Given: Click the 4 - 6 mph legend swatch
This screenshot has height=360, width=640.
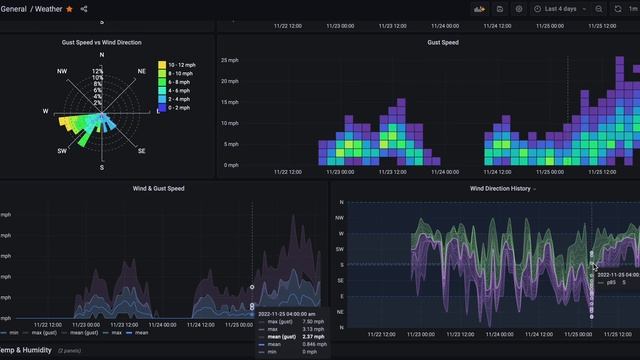Looking at the screenshot, I should (162, 91).
